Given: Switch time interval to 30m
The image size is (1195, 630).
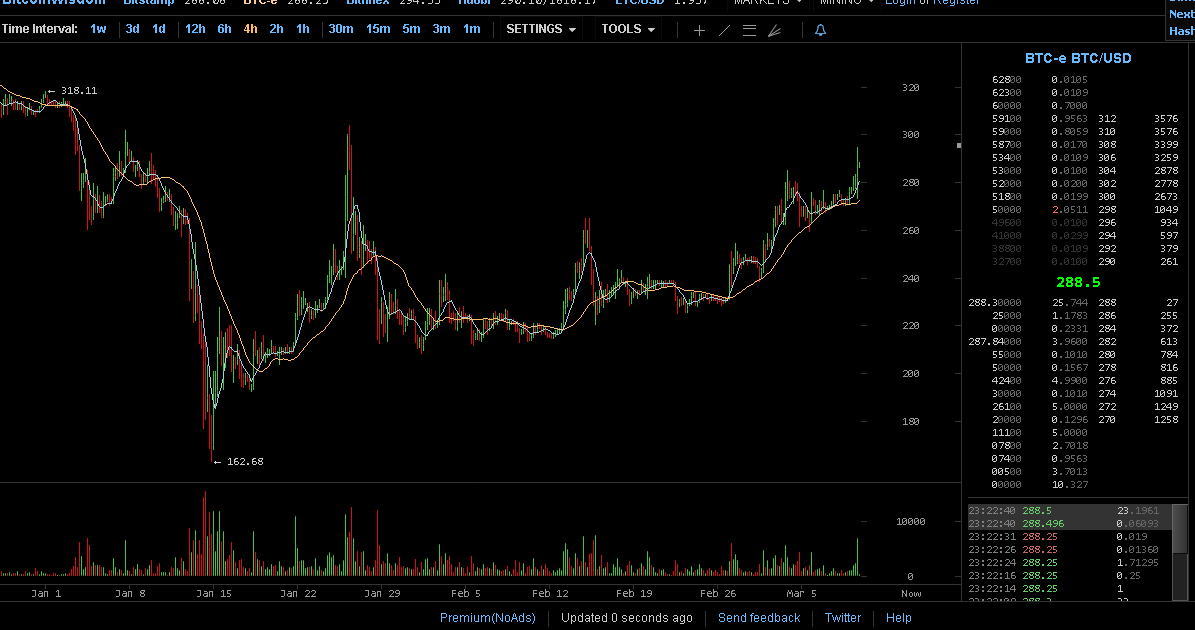Looking at the screenshot, I should pos(341,29).
